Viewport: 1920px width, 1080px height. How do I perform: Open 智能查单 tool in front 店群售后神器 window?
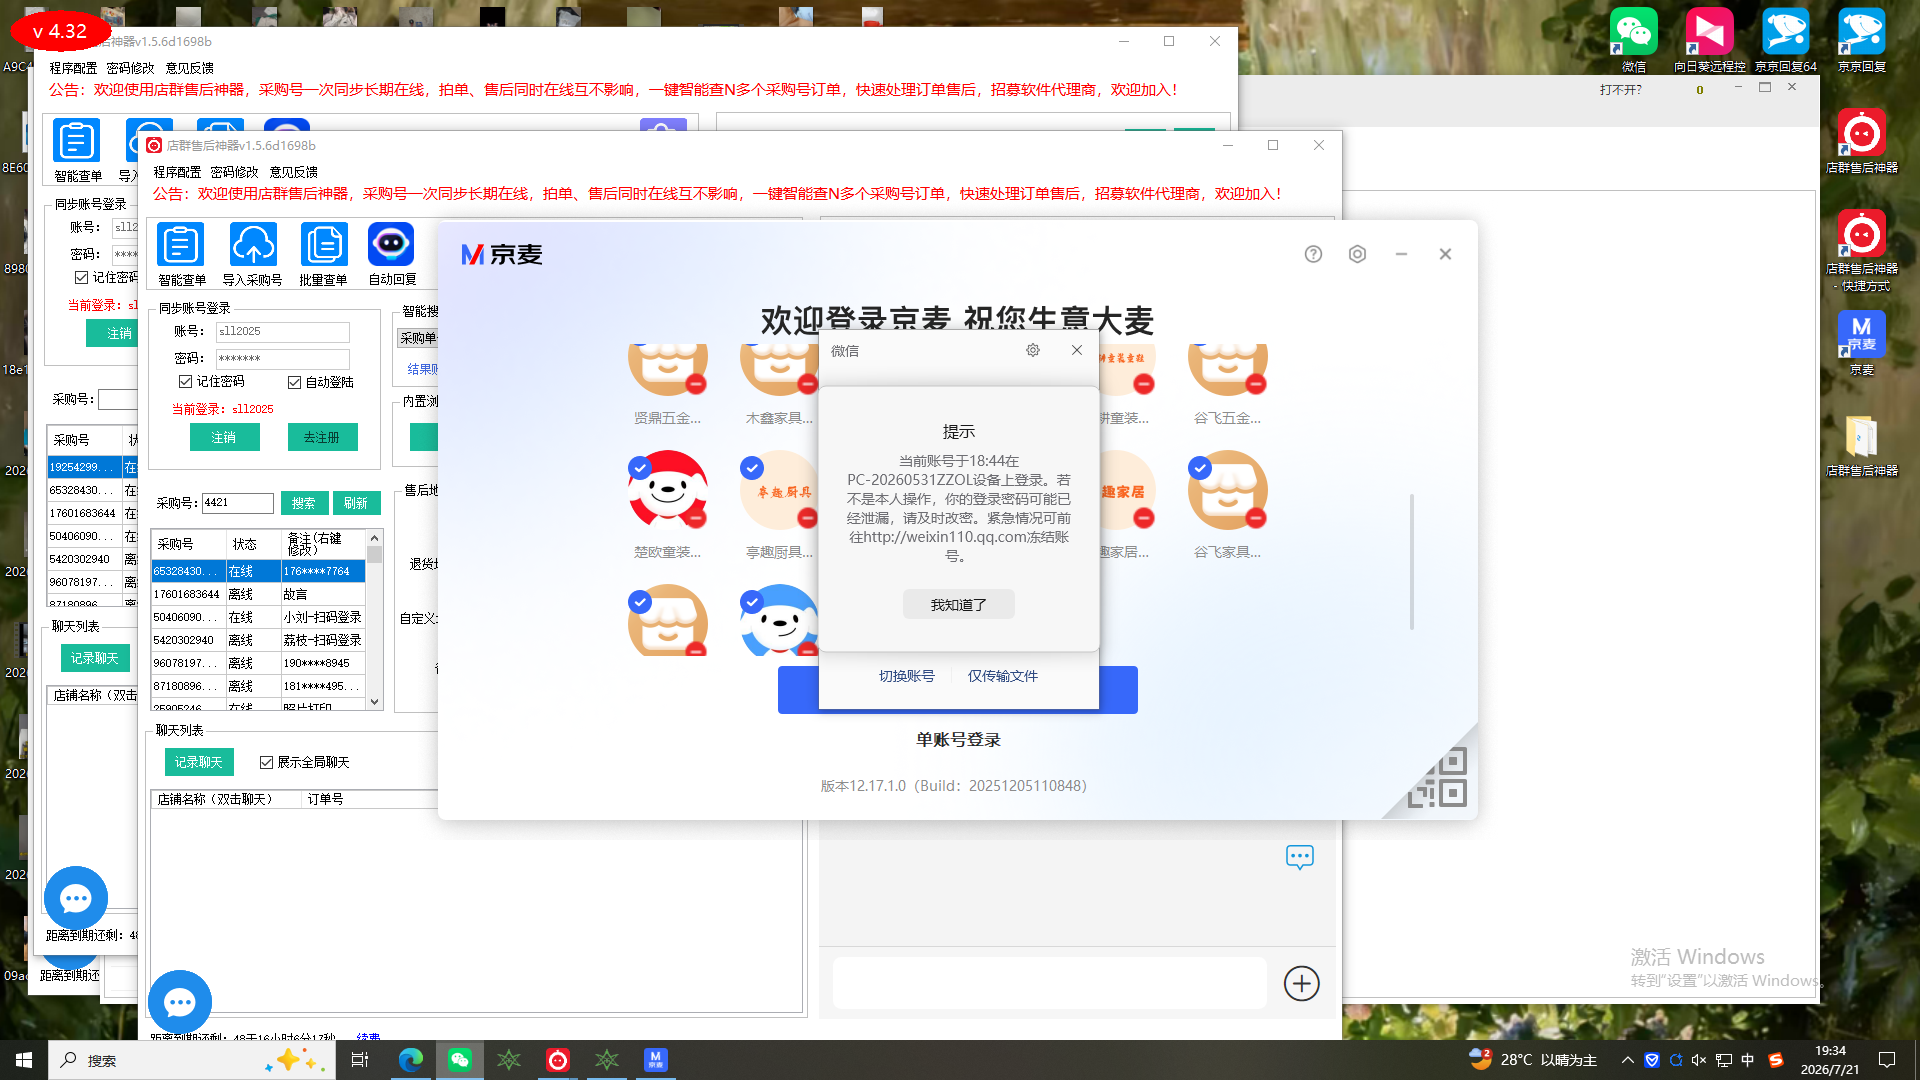pyautogui.click(x=180, y=245)
